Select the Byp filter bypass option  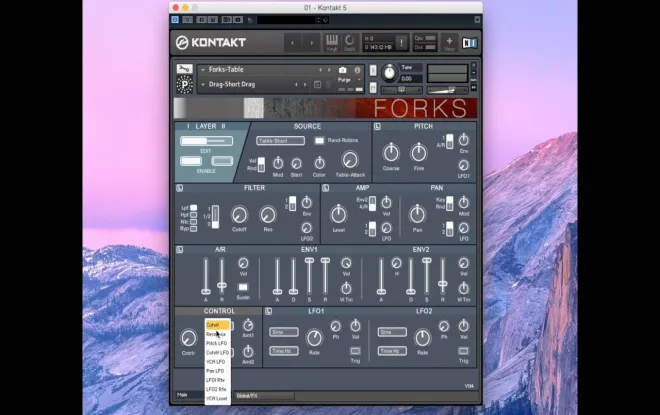193,229
